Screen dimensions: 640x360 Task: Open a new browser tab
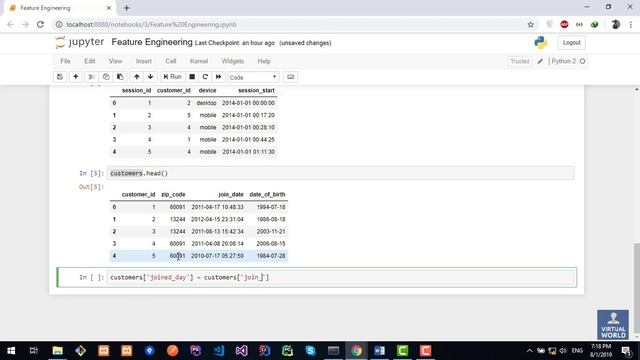tap(127, 8)
